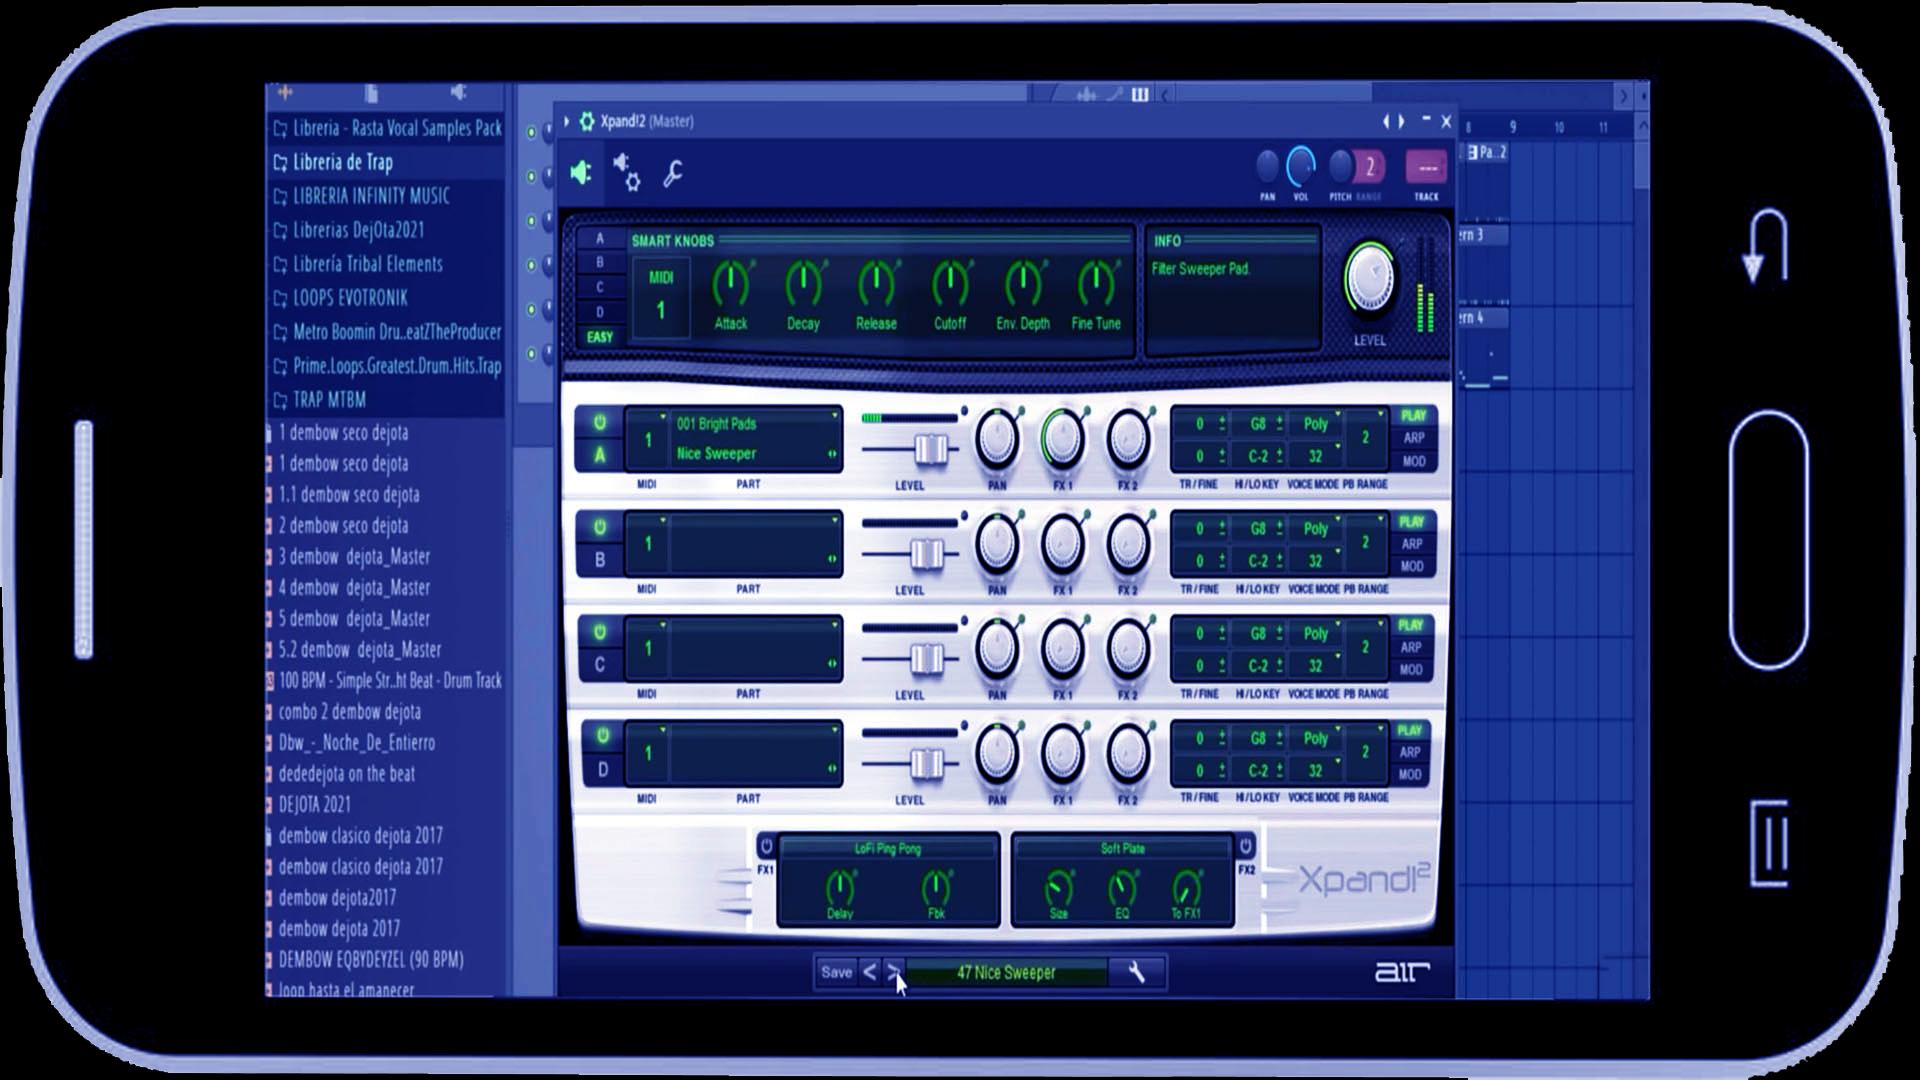Open the LoFi Ping Pong effect selector
The height and width of the screenshot is (1080, 1920).
tap(888, 848)
